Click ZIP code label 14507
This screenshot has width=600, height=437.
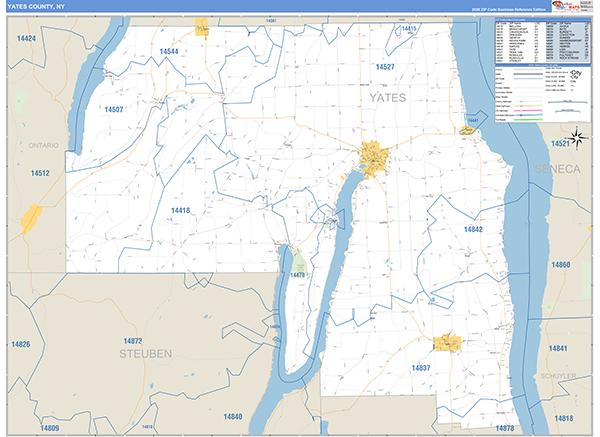(x=114, y=109)
